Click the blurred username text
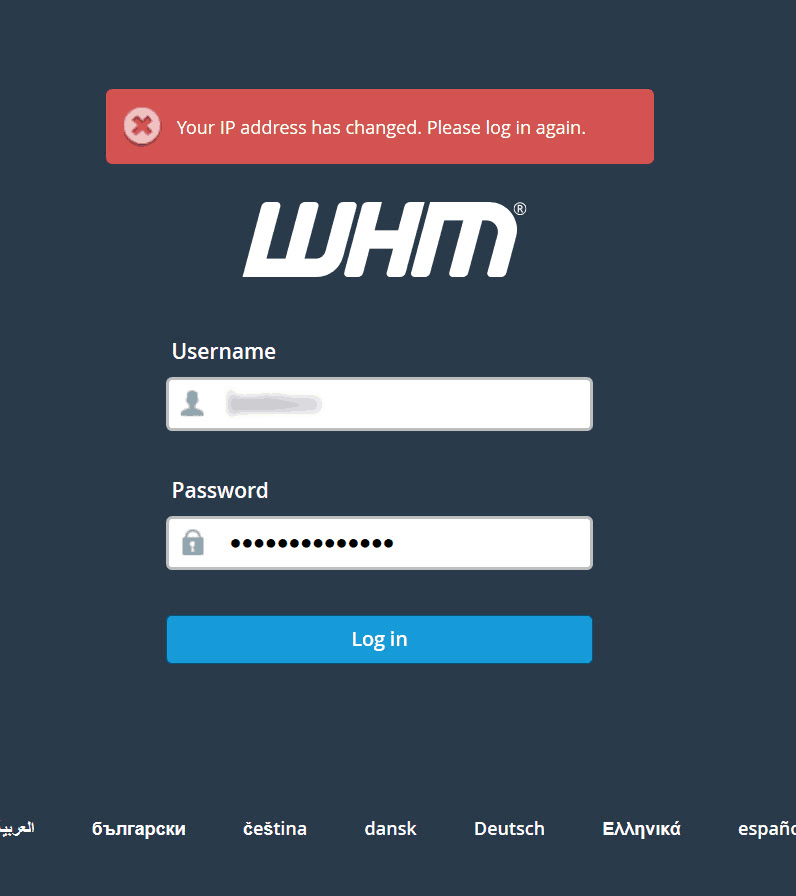 click(x=274, y=404)
